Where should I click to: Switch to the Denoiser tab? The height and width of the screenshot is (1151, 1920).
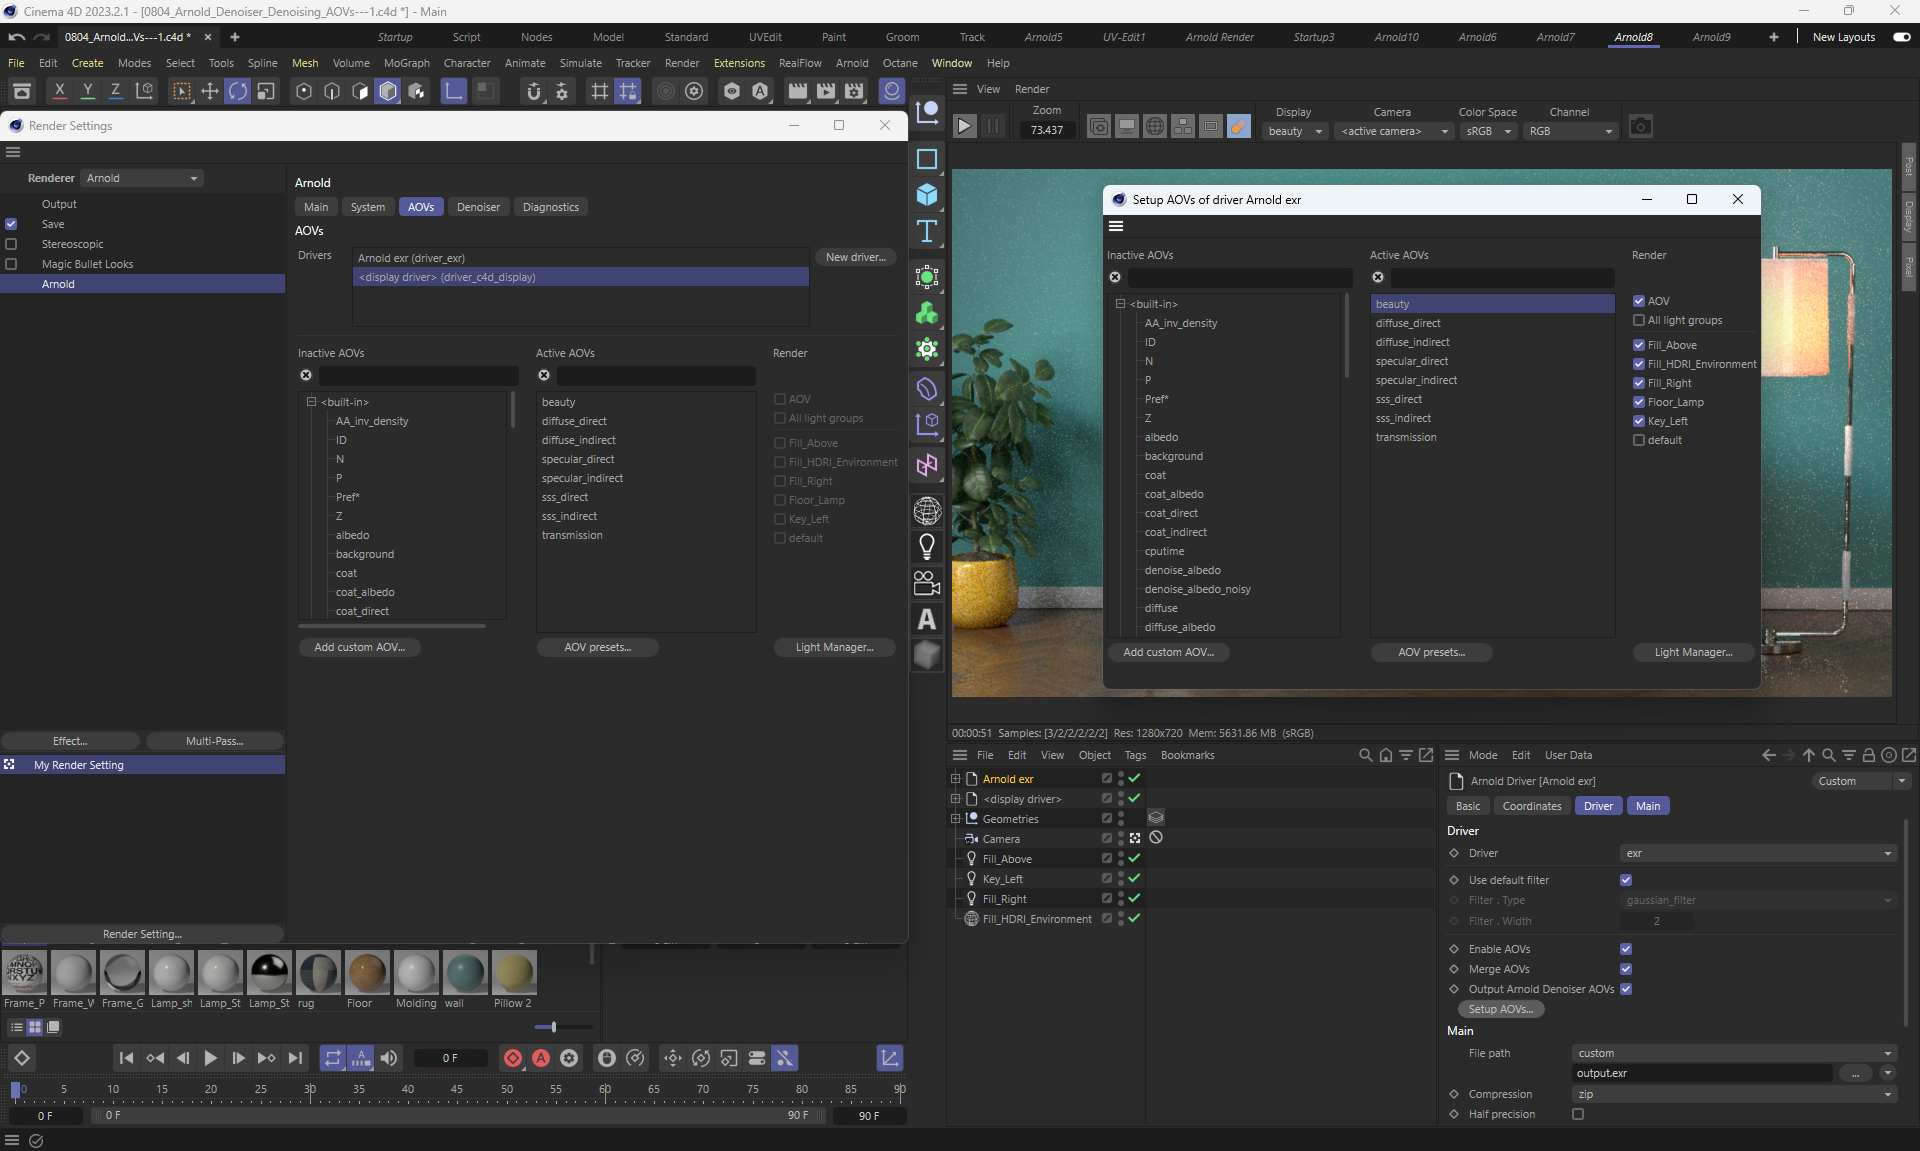(x=478, y=207)
